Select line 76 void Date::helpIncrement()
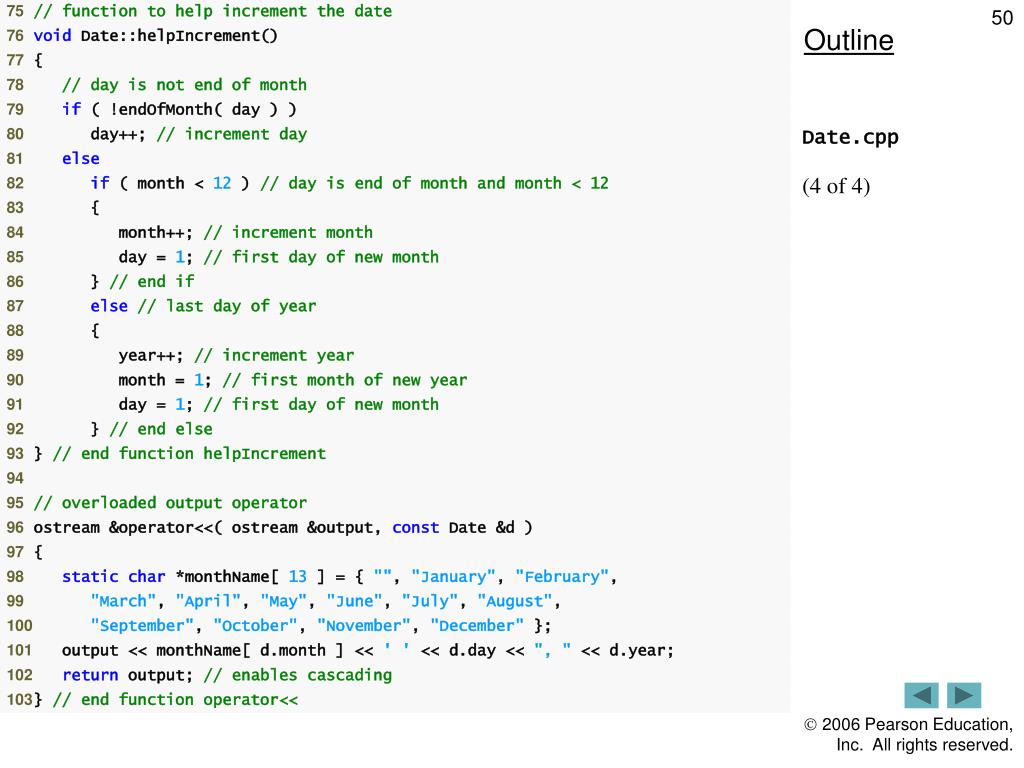 [155, 35]
